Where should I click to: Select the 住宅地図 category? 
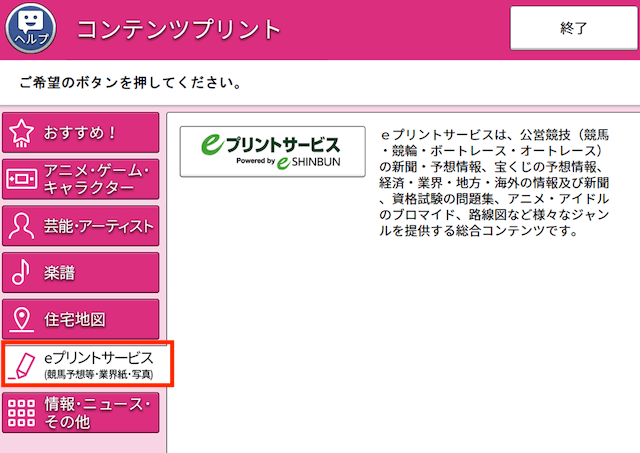(x=80, y=319)
